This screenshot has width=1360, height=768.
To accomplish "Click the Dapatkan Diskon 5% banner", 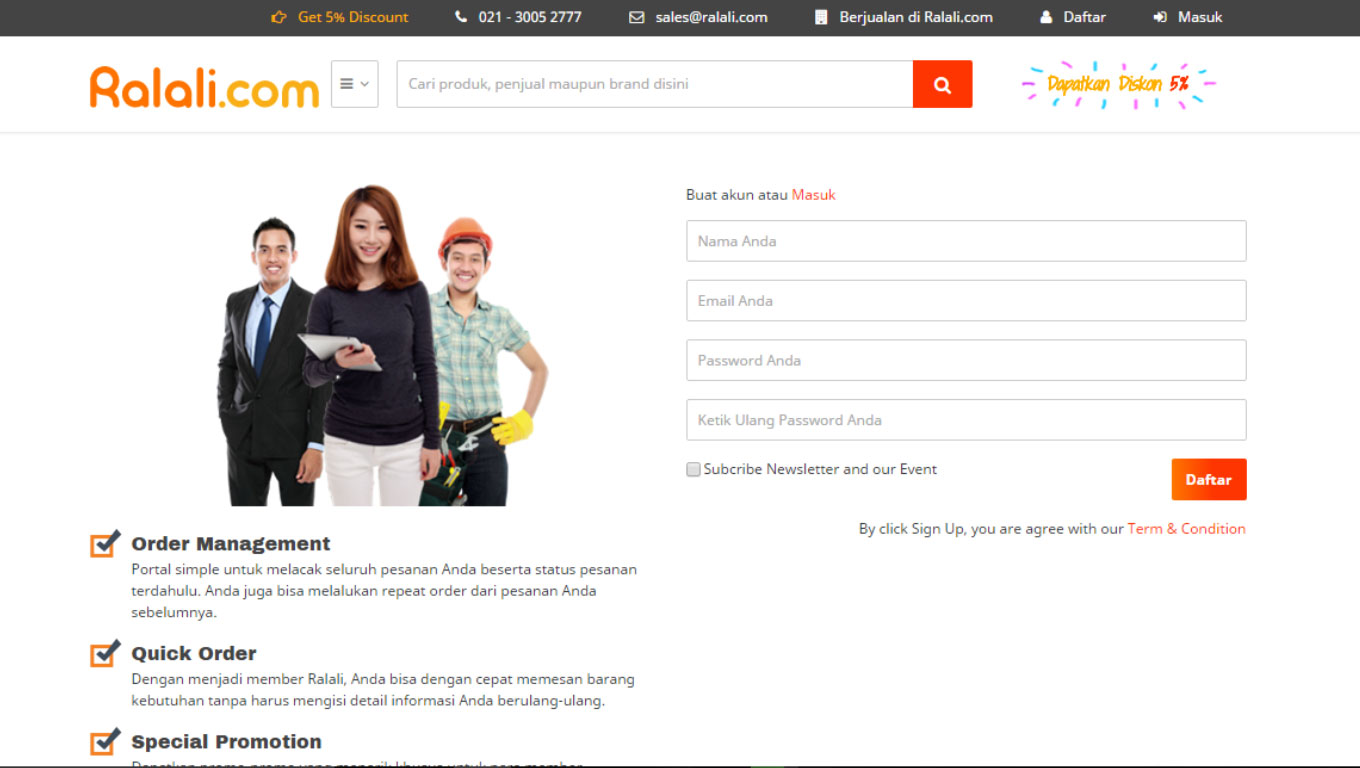I will click(1117, 84).
